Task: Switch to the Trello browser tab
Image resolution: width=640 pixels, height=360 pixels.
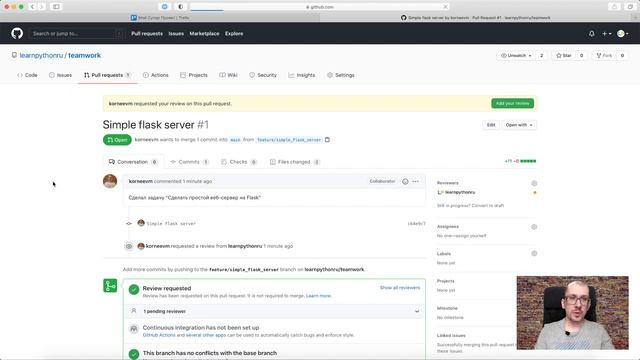Action: pos(160,18)
